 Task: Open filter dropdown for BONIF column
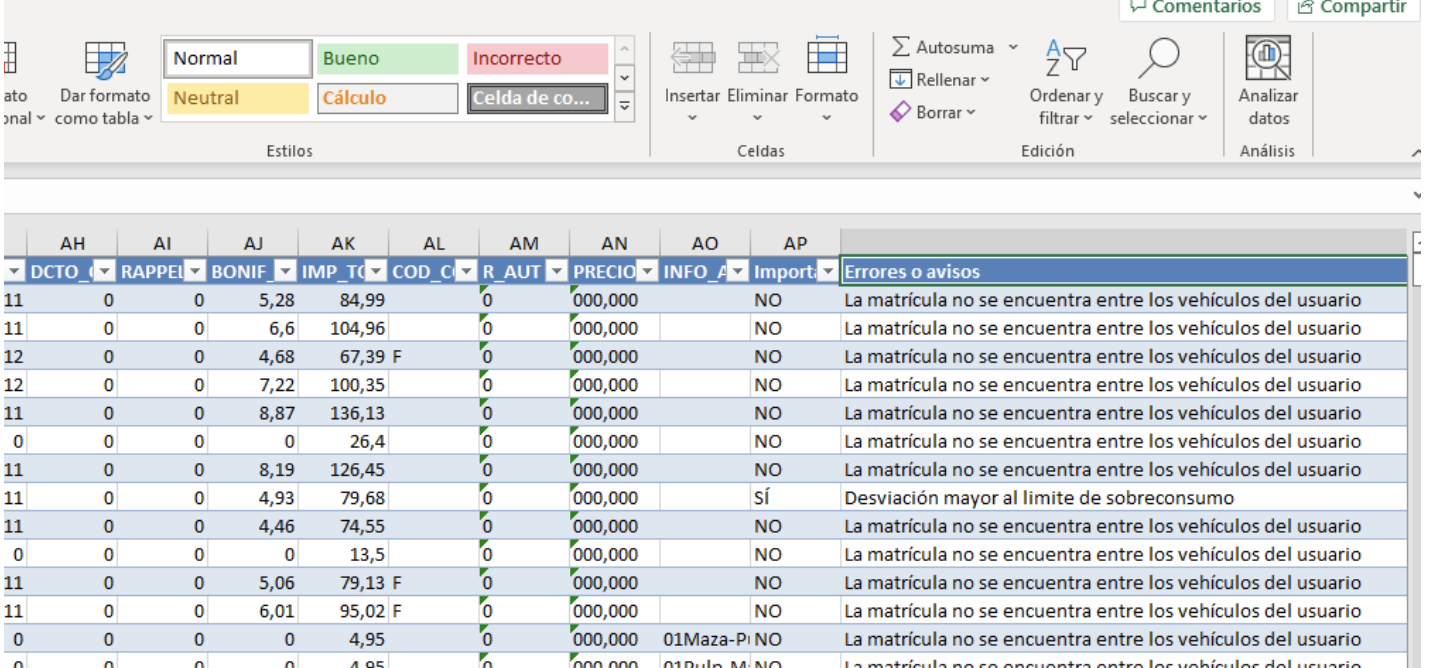click(x=284, y=271)
